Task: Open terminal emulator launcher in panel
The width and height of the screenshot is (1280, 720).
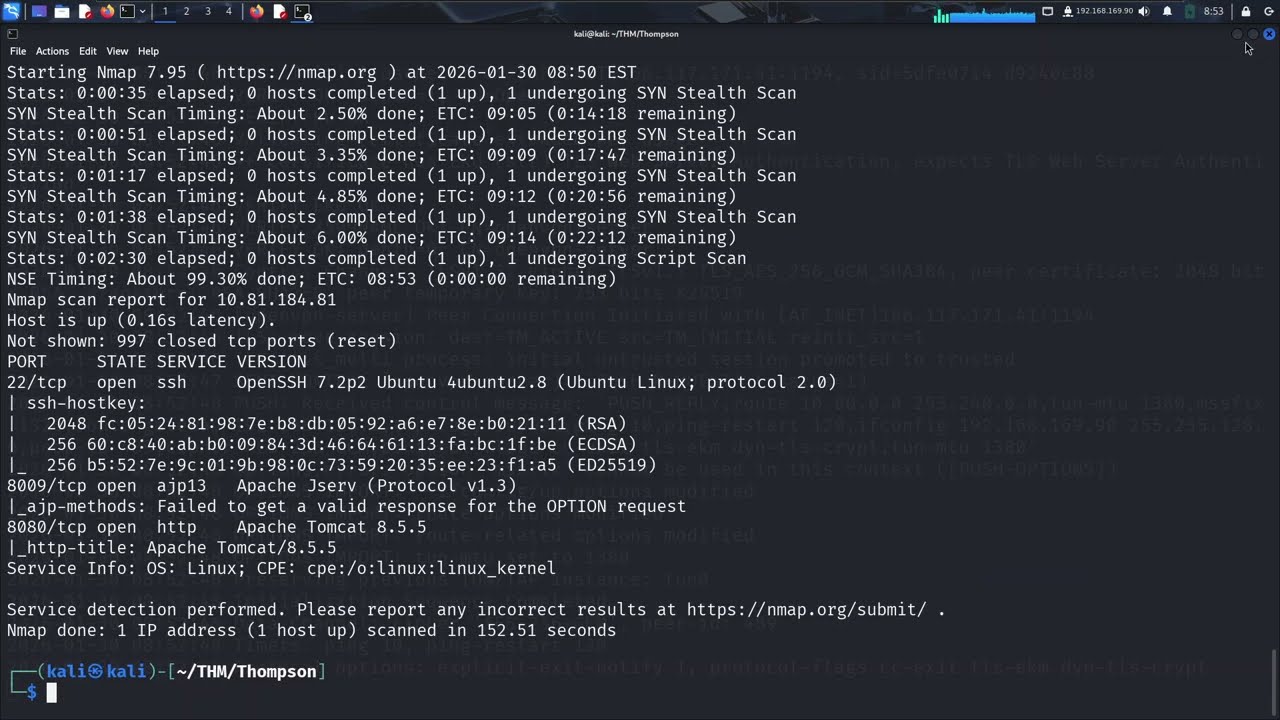Action: (x=127, y=11)
